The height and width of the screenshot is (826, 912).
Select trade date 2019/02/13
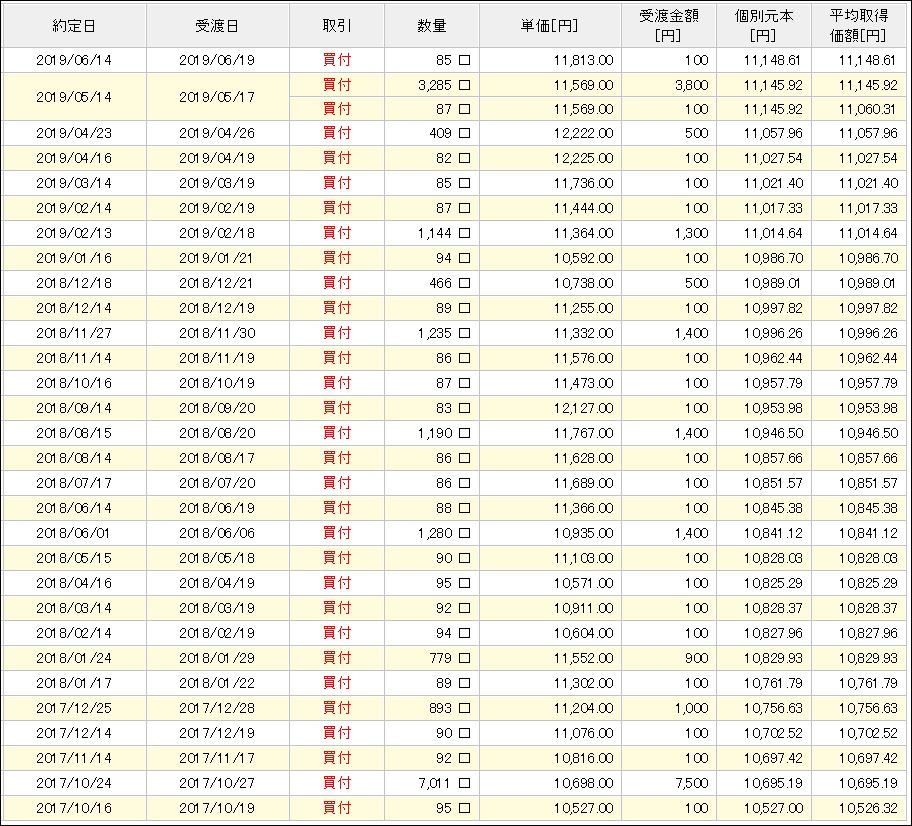pos(74,233)
